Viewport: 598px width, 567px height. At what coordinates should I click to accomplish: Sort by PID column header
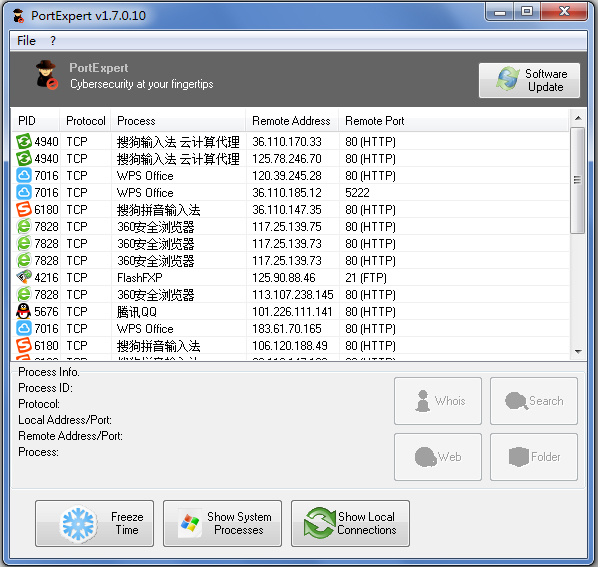(x=35, y=121)
